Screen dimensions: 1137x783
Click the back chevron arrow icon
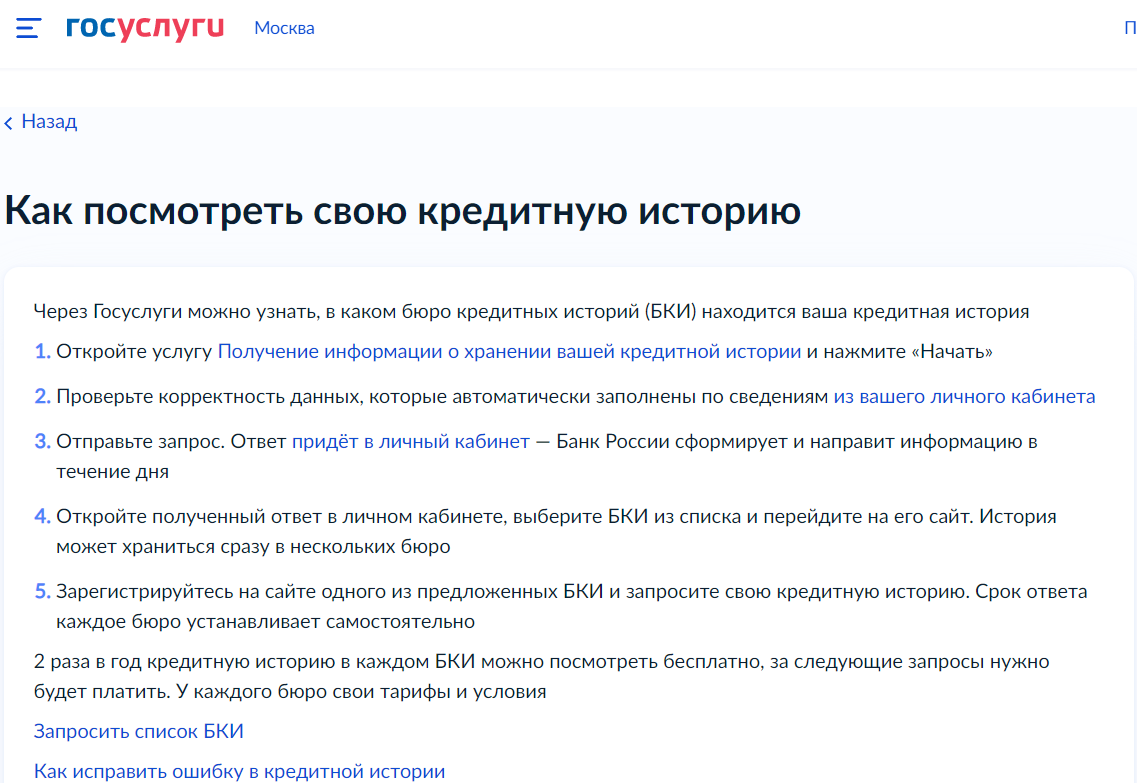pos(9,123)
